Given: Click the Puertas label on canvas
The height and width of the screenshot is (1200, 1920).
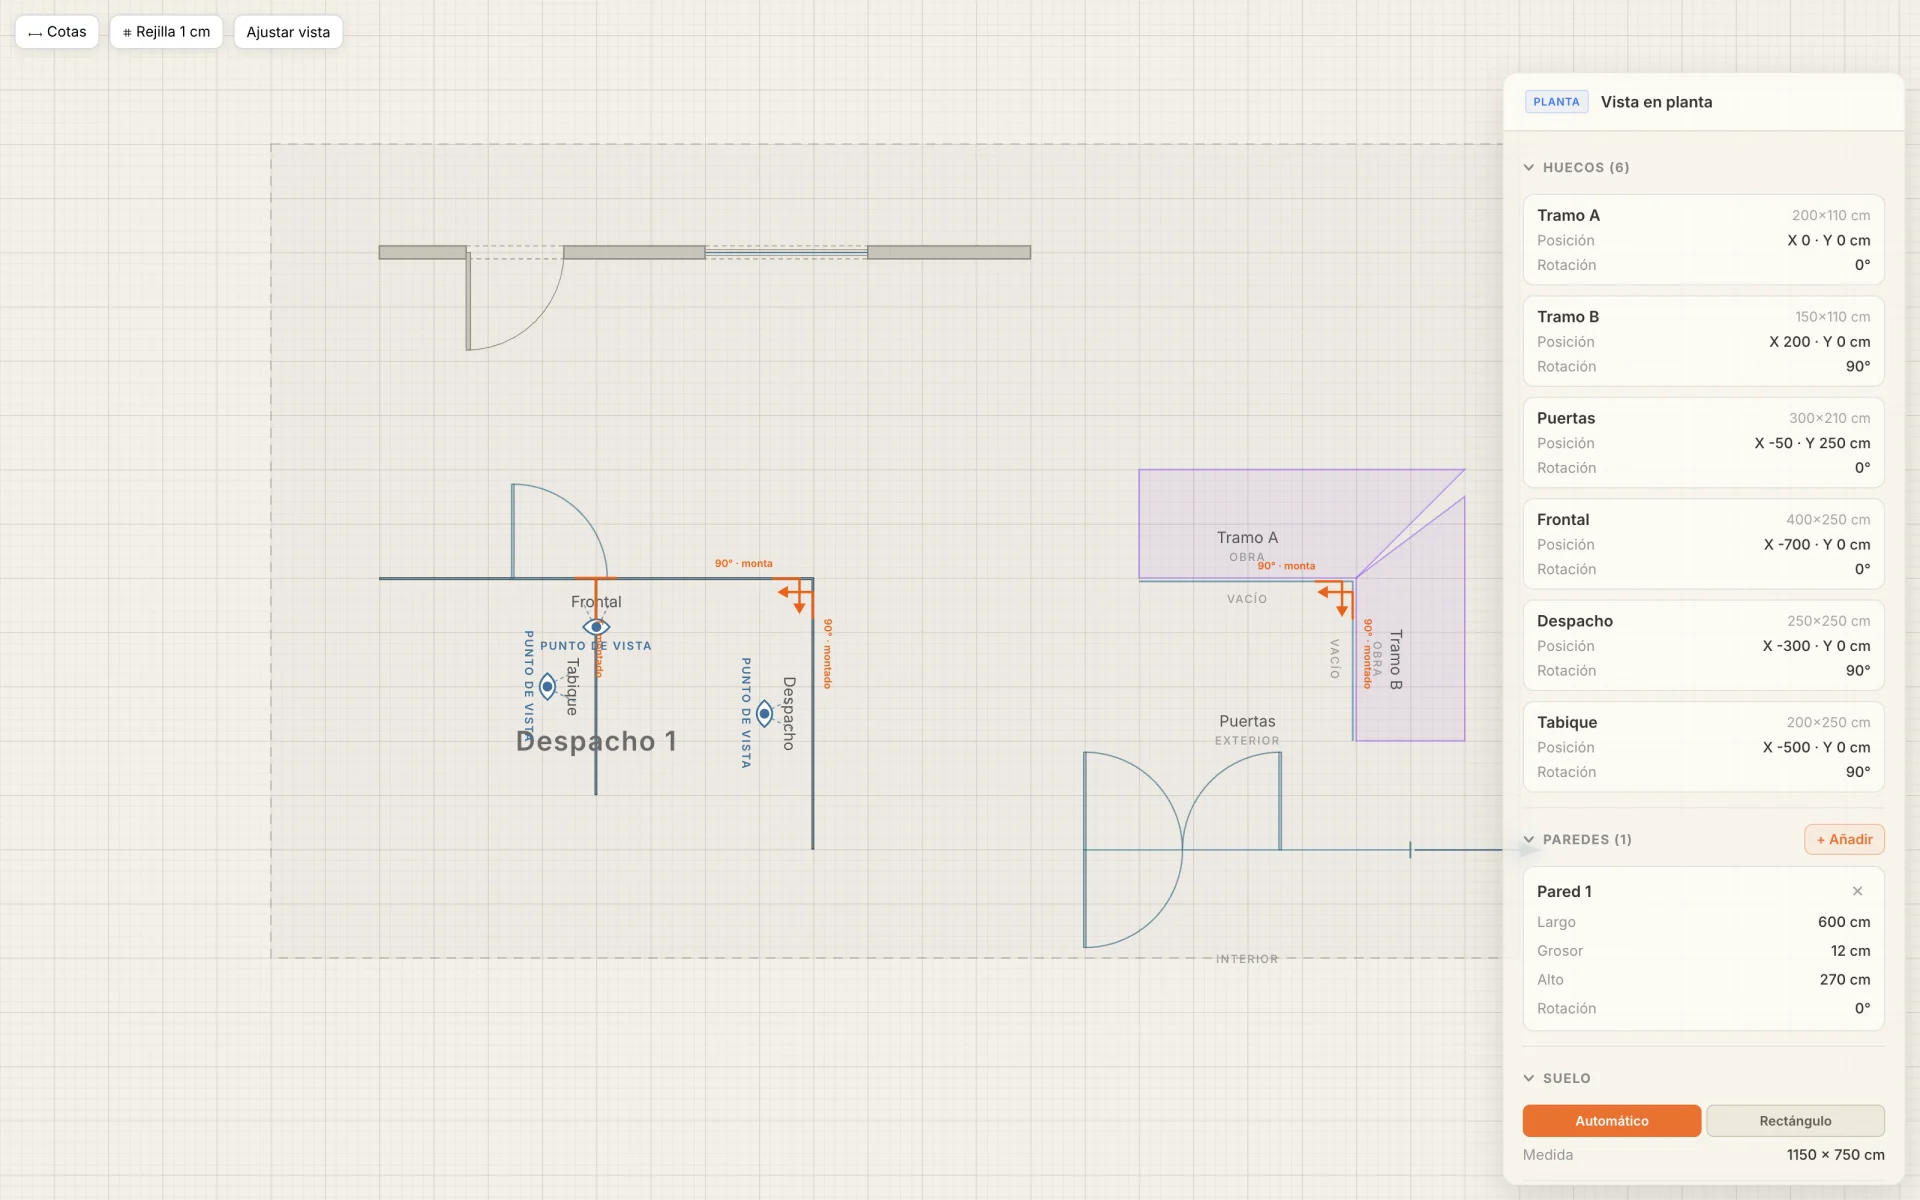Looking at the screenshot, I should (x=1247, y=721).
